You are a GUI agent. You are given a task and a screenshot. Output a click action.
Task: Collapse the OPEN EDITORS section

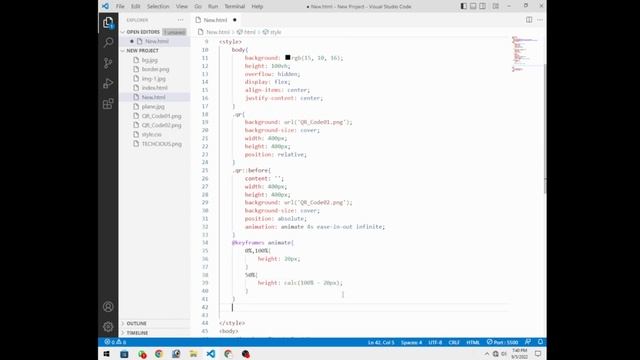(143, 32)
